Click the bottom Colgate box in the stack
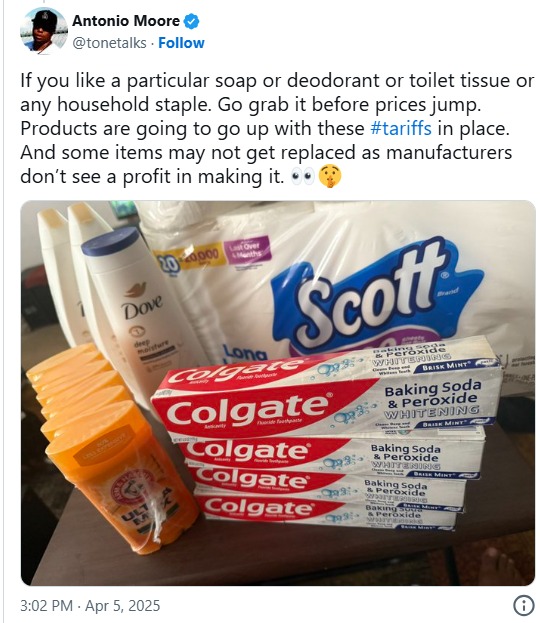This screenshot has height=623, width=540. pos(326,513)
